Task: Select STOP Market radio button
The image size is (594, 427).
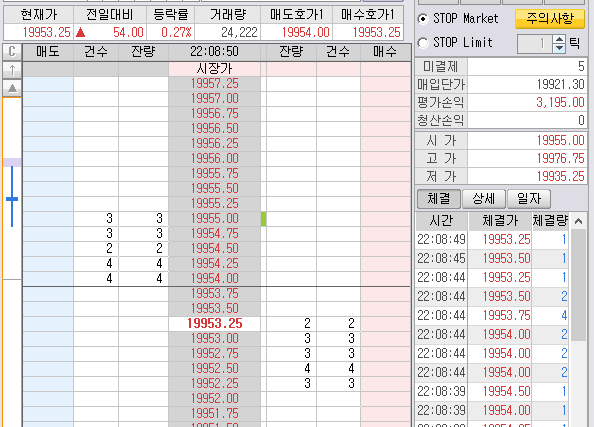Action: click(x=423, y=19)
